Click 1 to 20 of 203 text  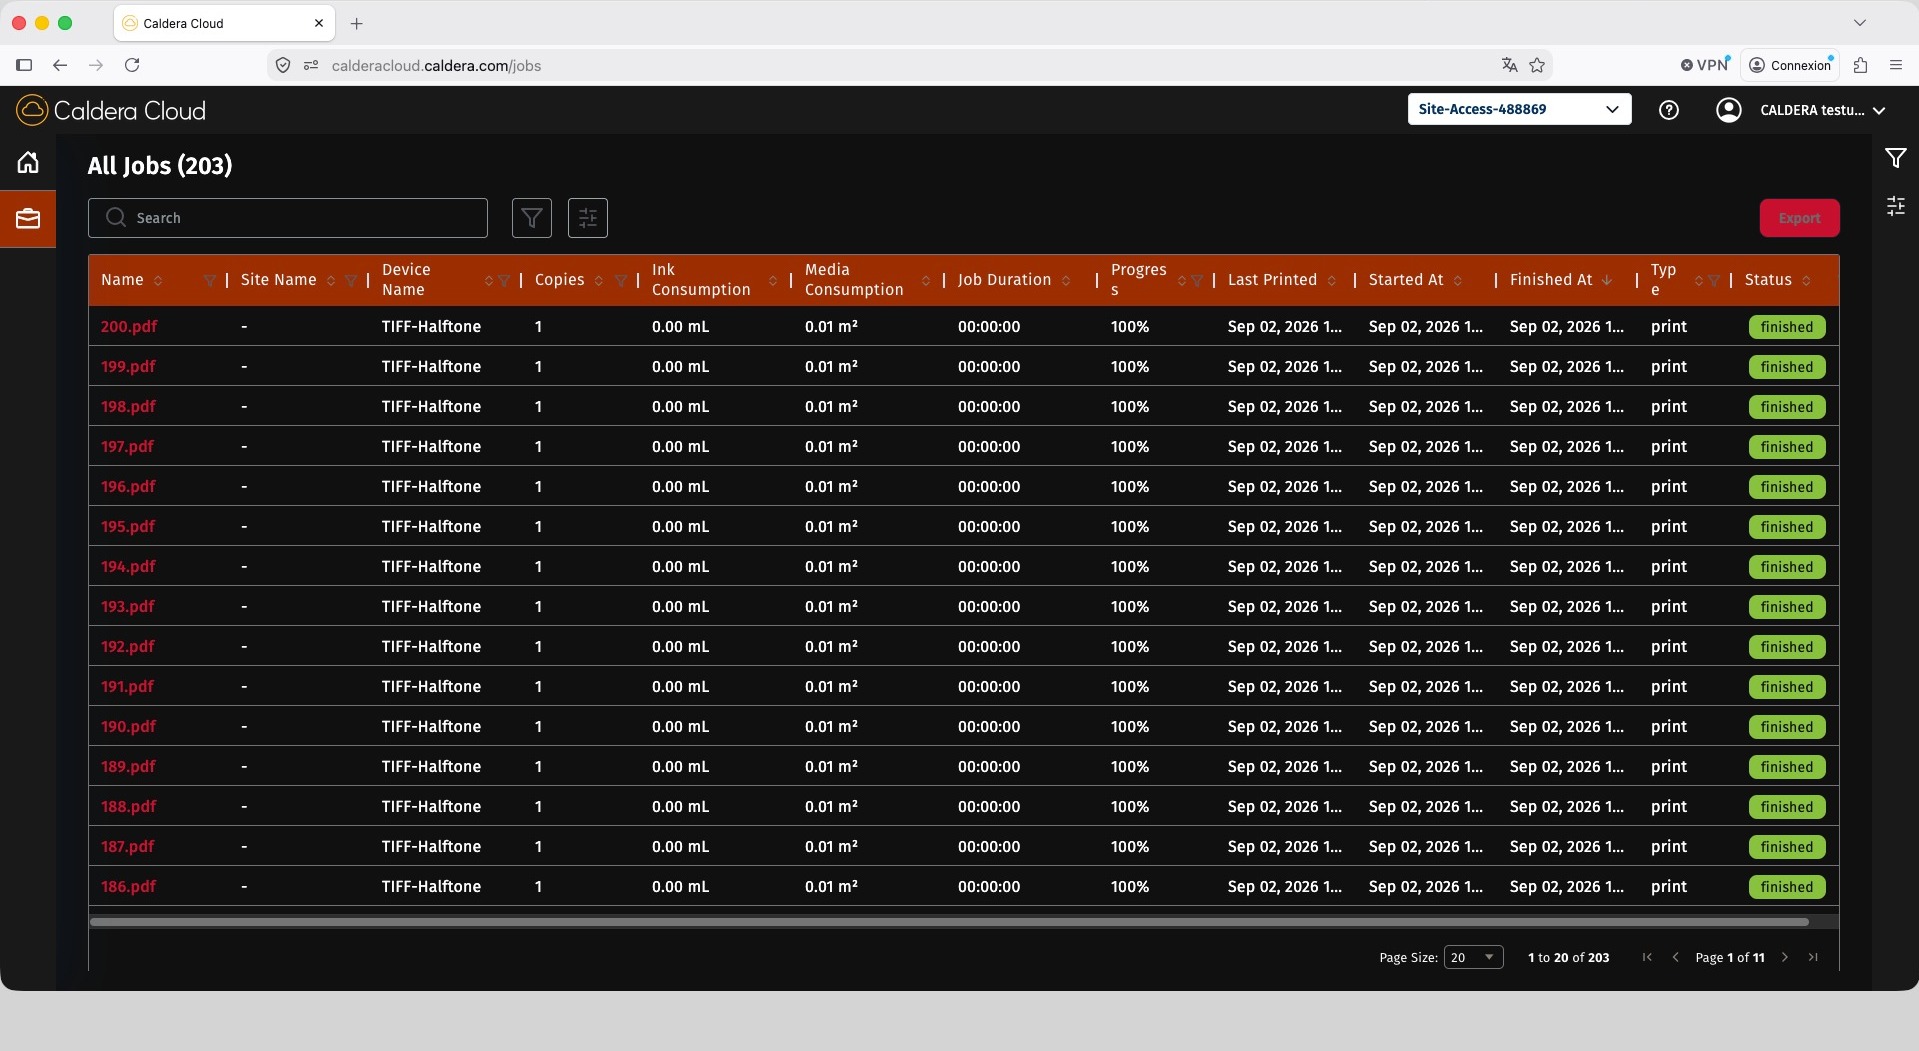[x=1568, y=958]
